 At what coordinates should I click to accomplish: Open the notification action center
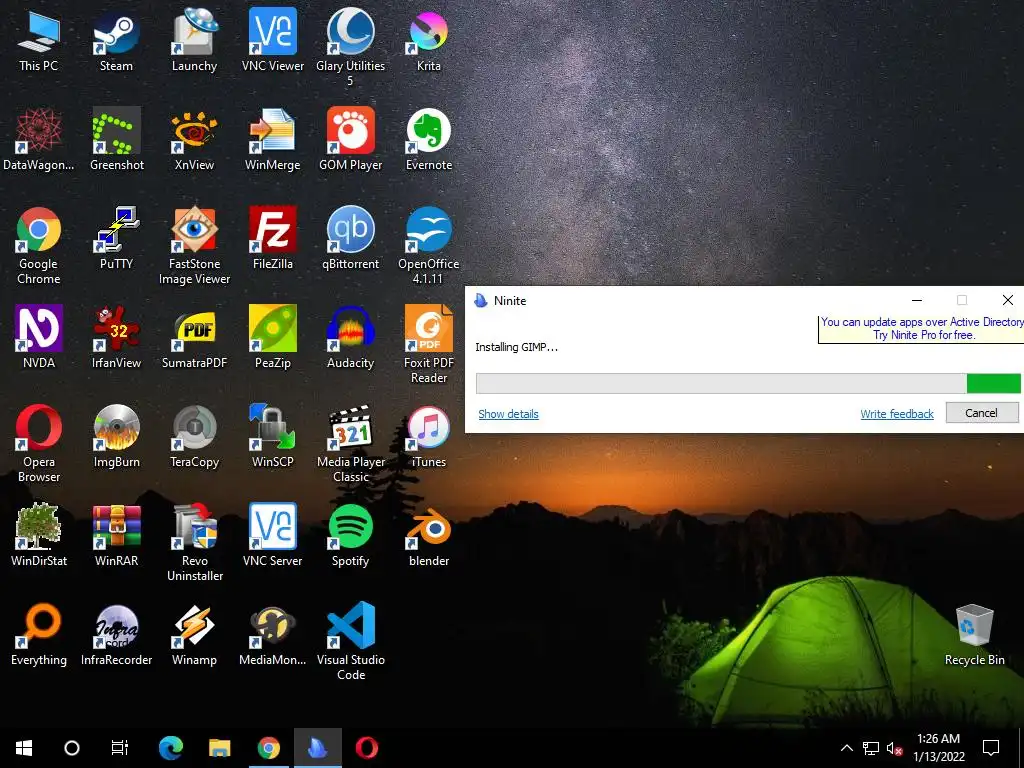click(991, 748)
